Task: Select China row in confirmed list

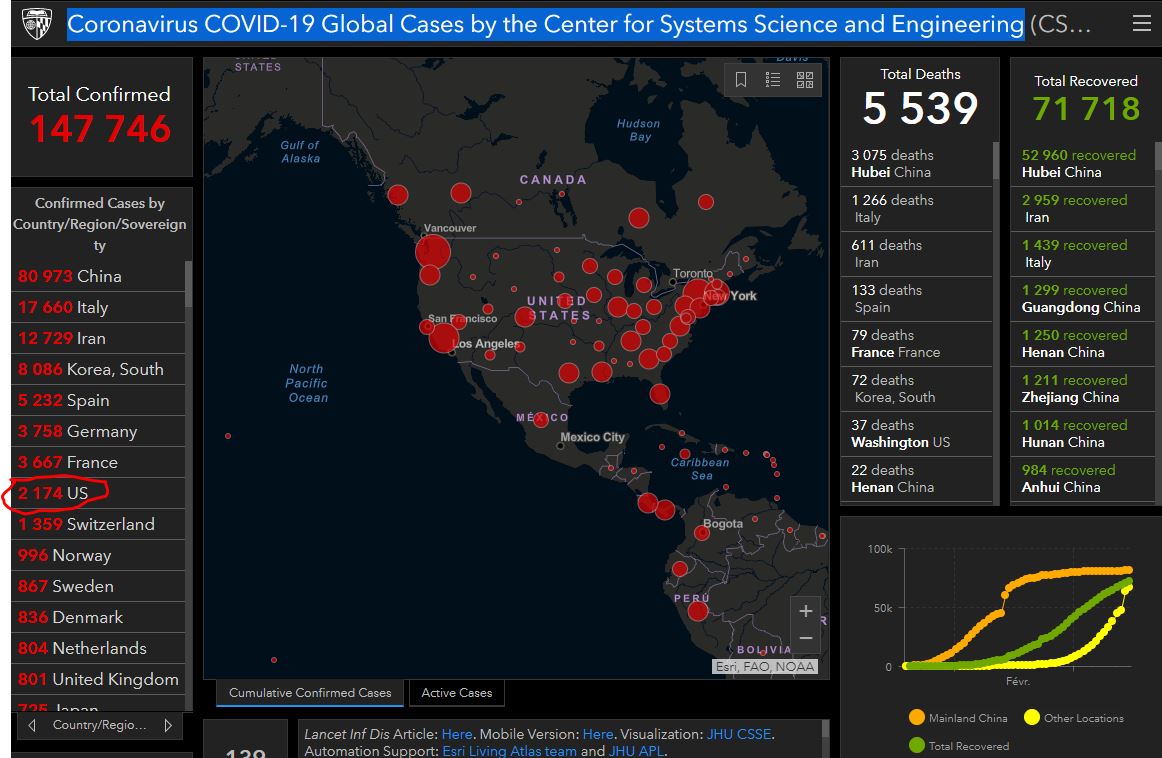Action: point(98,276)
